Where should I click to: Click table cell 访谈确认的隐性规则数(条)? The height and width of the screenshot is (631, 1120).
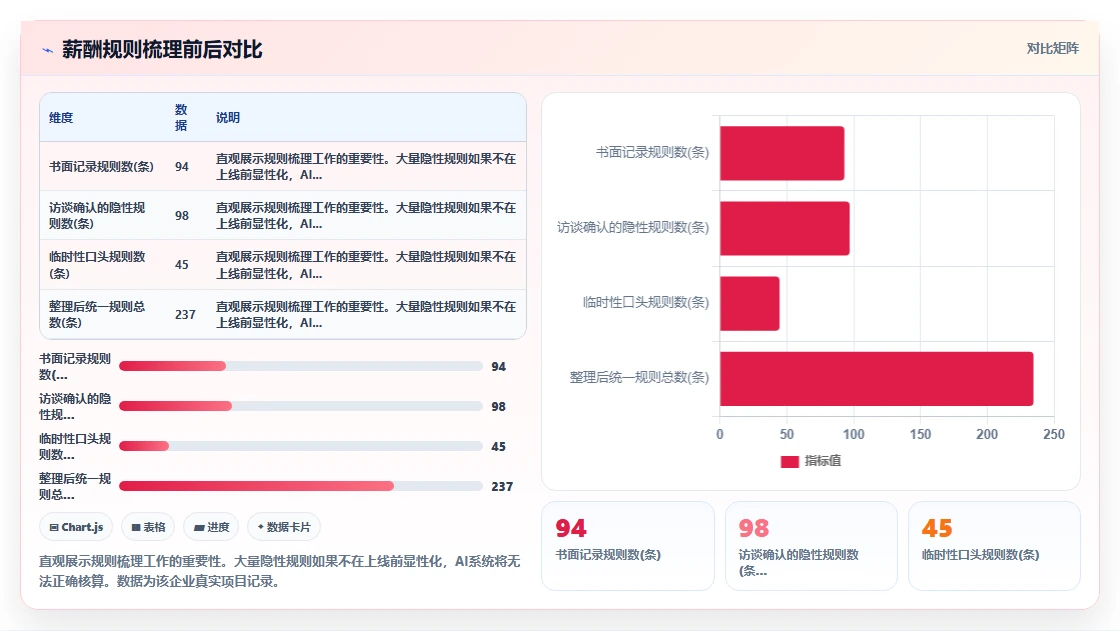pos(97,216)
